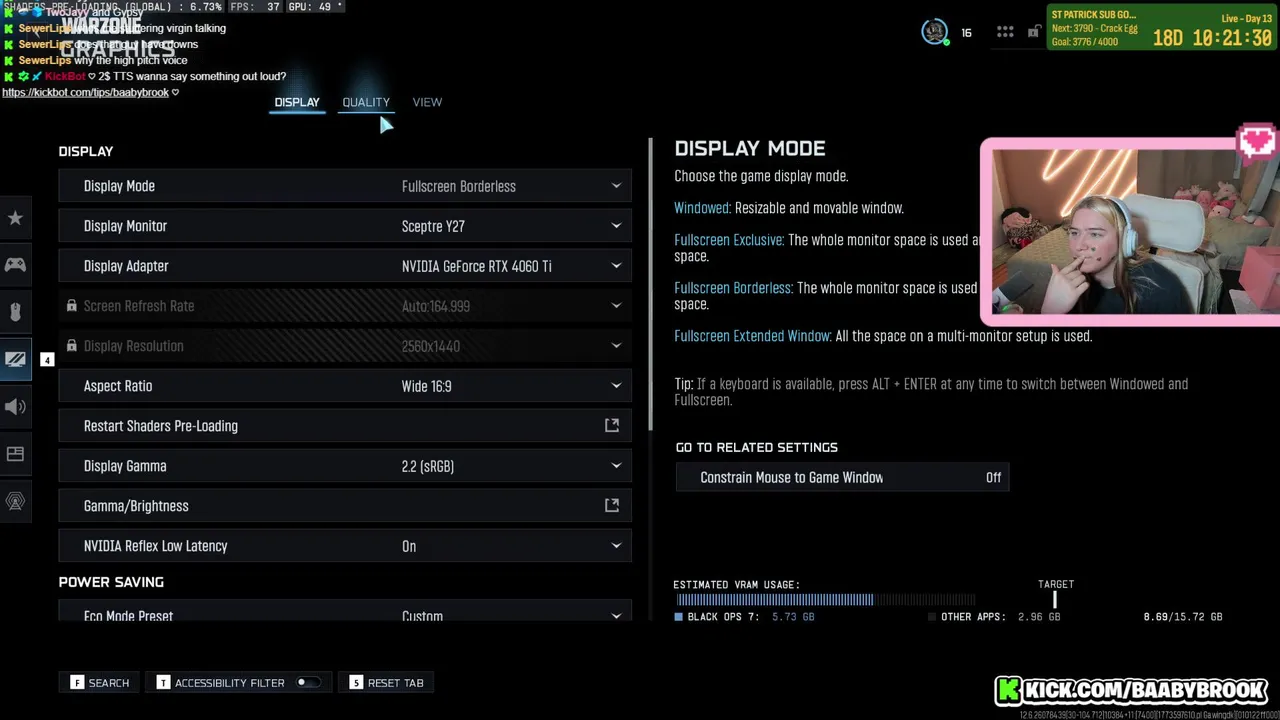Image resolution: width=1280 pixels, height=720 pixels.
Task: Click the ST Patrick sub goal timer widget
Action: coord(1161,28)
